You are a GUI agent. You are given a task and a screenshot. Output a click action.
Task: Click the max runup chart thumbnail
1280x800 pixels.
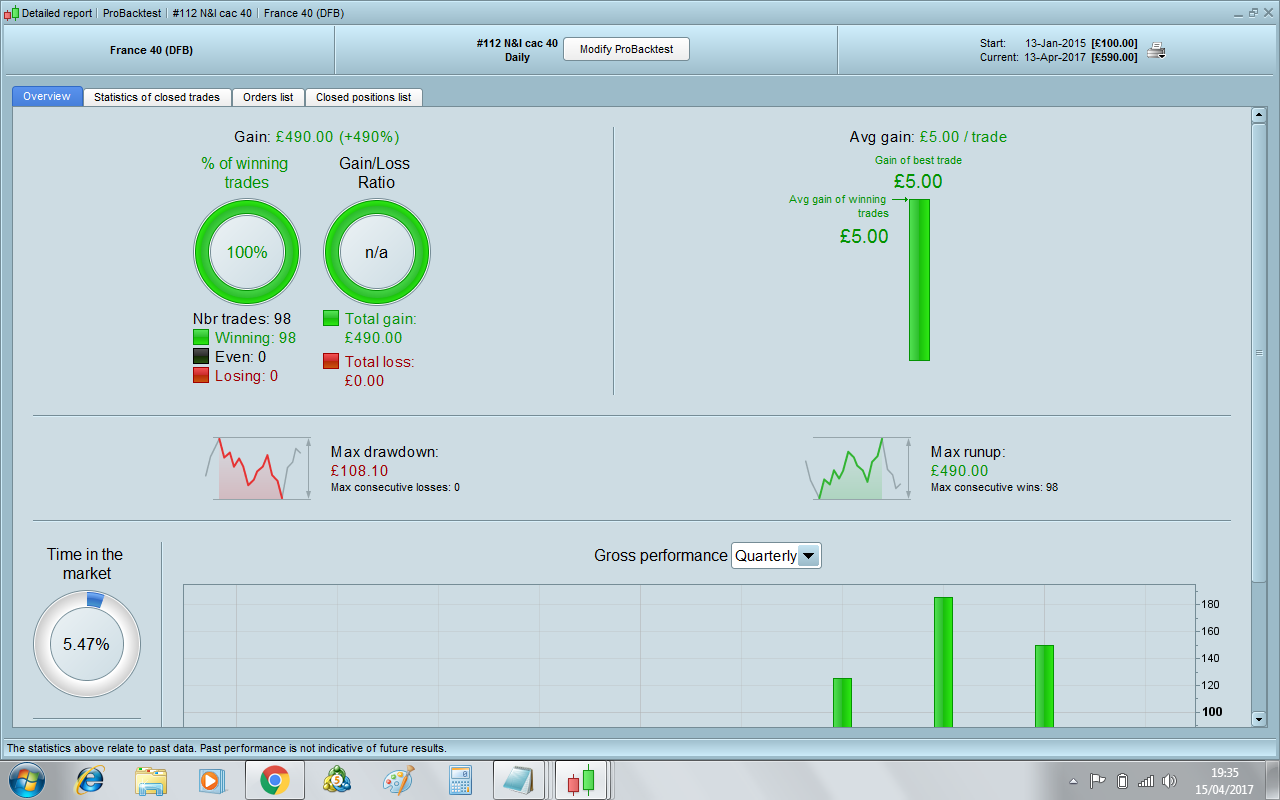pos(860,468)
